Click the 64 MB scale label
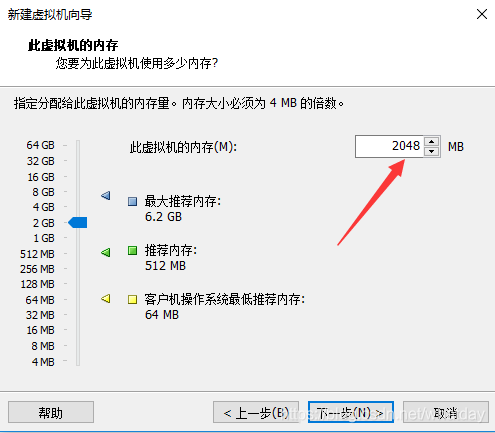This screenshot has height=433, width=495. click(x=40, y=300)
